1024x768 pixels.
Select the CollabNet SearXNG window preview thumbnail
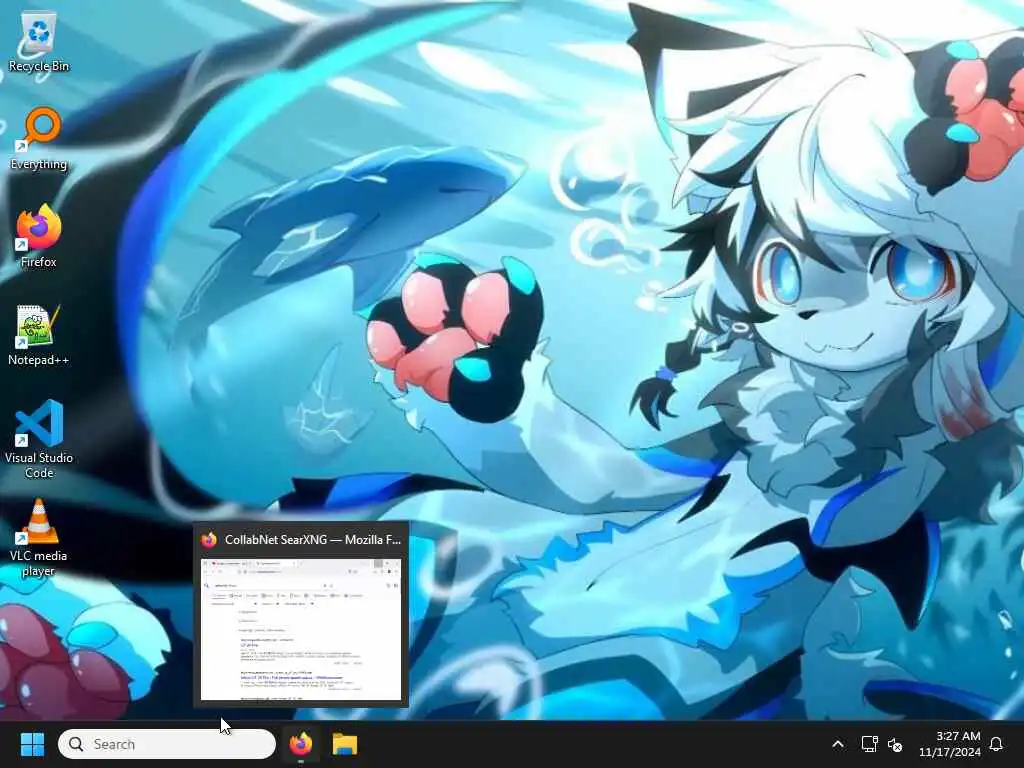pyautogui.click(x=301, y=630)
